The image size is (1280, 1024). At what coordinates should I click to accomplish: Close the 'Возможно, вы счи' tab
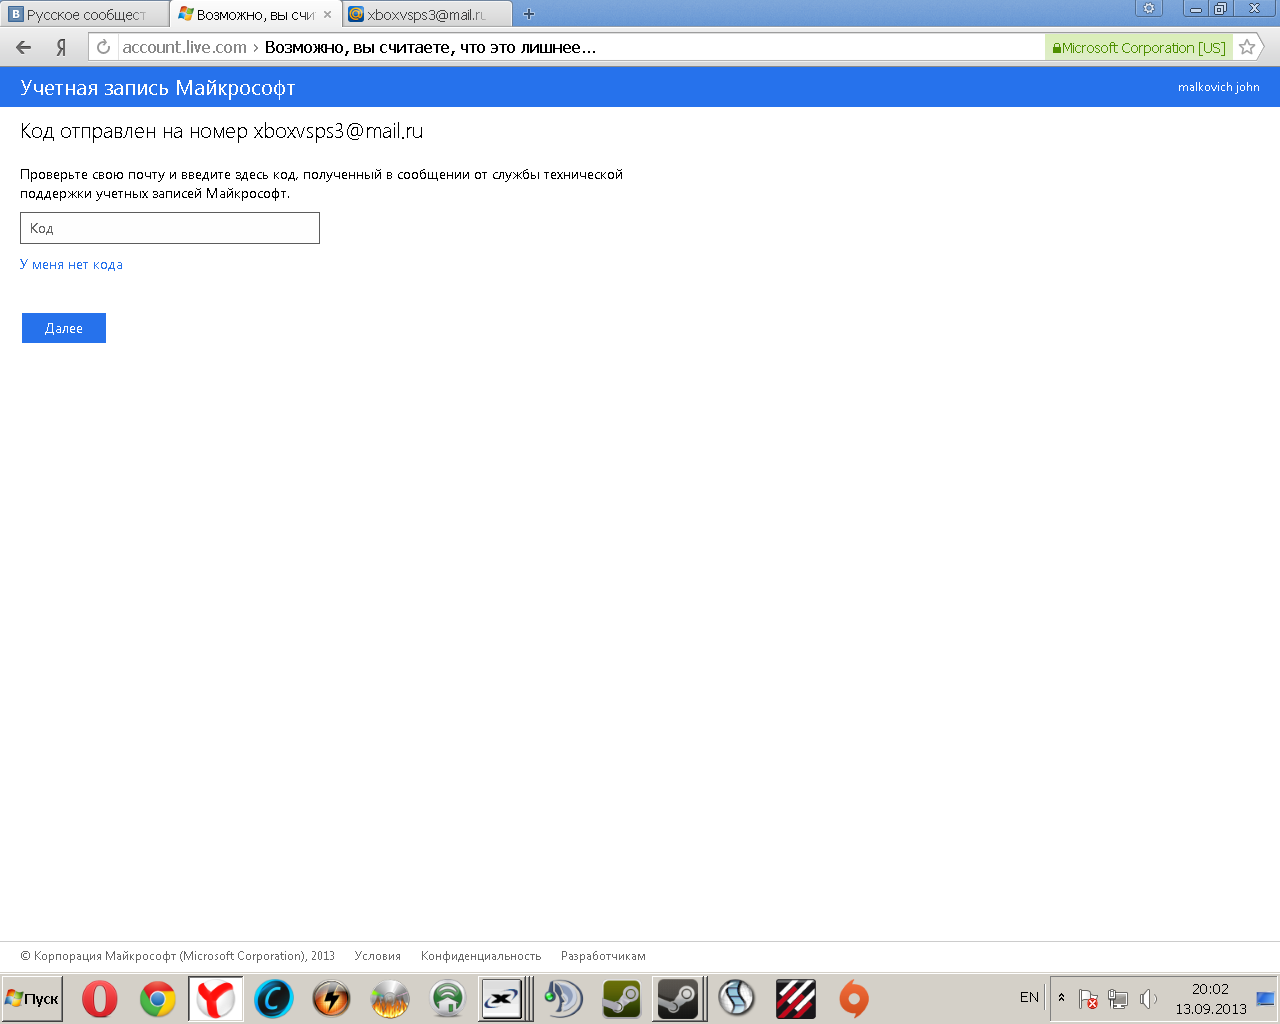coord(327,14)
